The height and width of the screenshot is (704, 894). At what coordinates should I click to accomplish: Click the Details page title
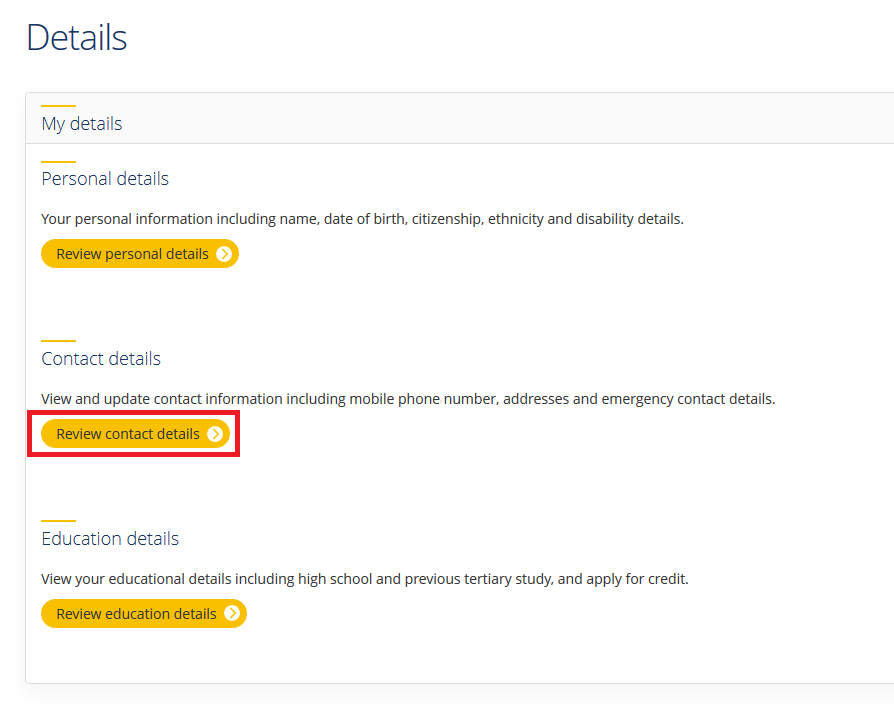pos(77,38)
